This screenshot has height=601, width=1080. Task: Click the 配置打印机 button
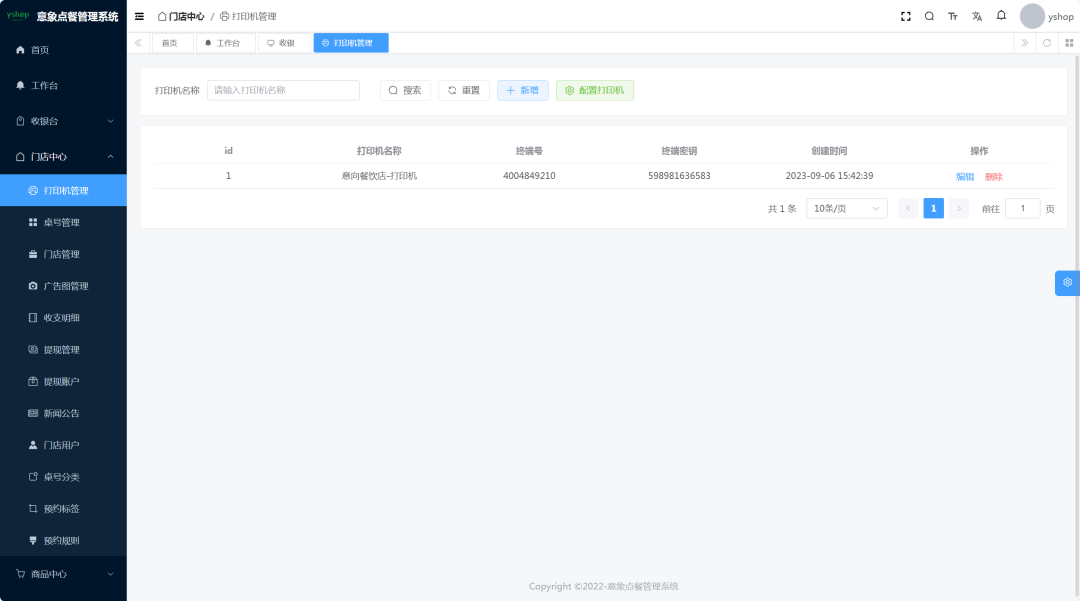tap(594, 90)
